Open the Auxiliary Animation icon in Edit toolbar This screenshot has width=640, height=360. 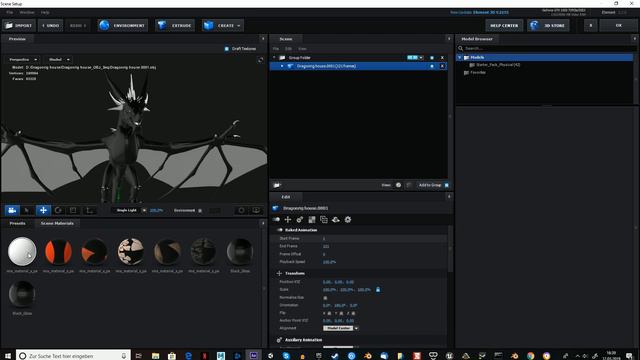300,220
